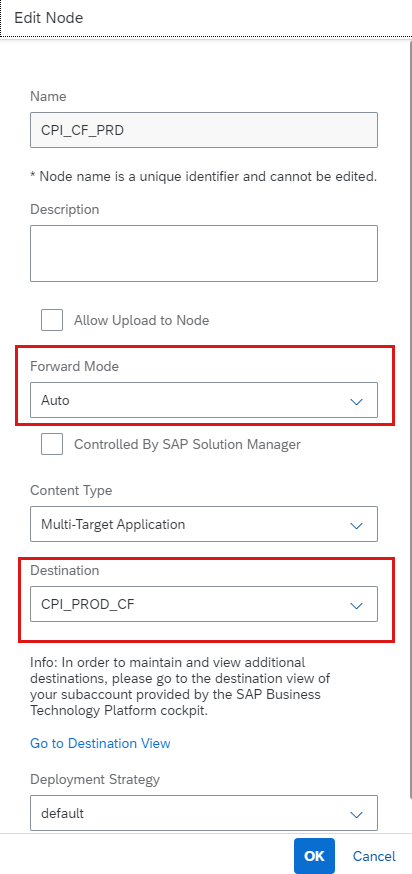Screen dimensions: 412x874
Task: Click the Destination field label
Action: pyautogui.click(x=65, y=570)
